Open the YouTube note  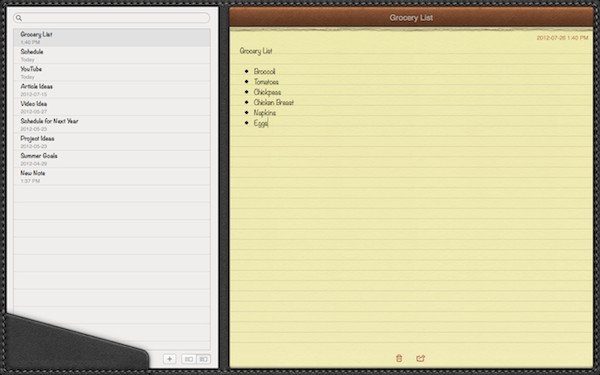coord(112,72)
